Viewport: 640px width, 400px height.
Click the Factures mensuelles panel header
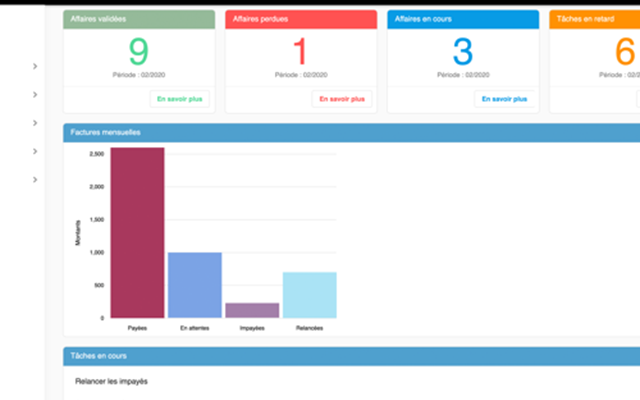(351, 133)
